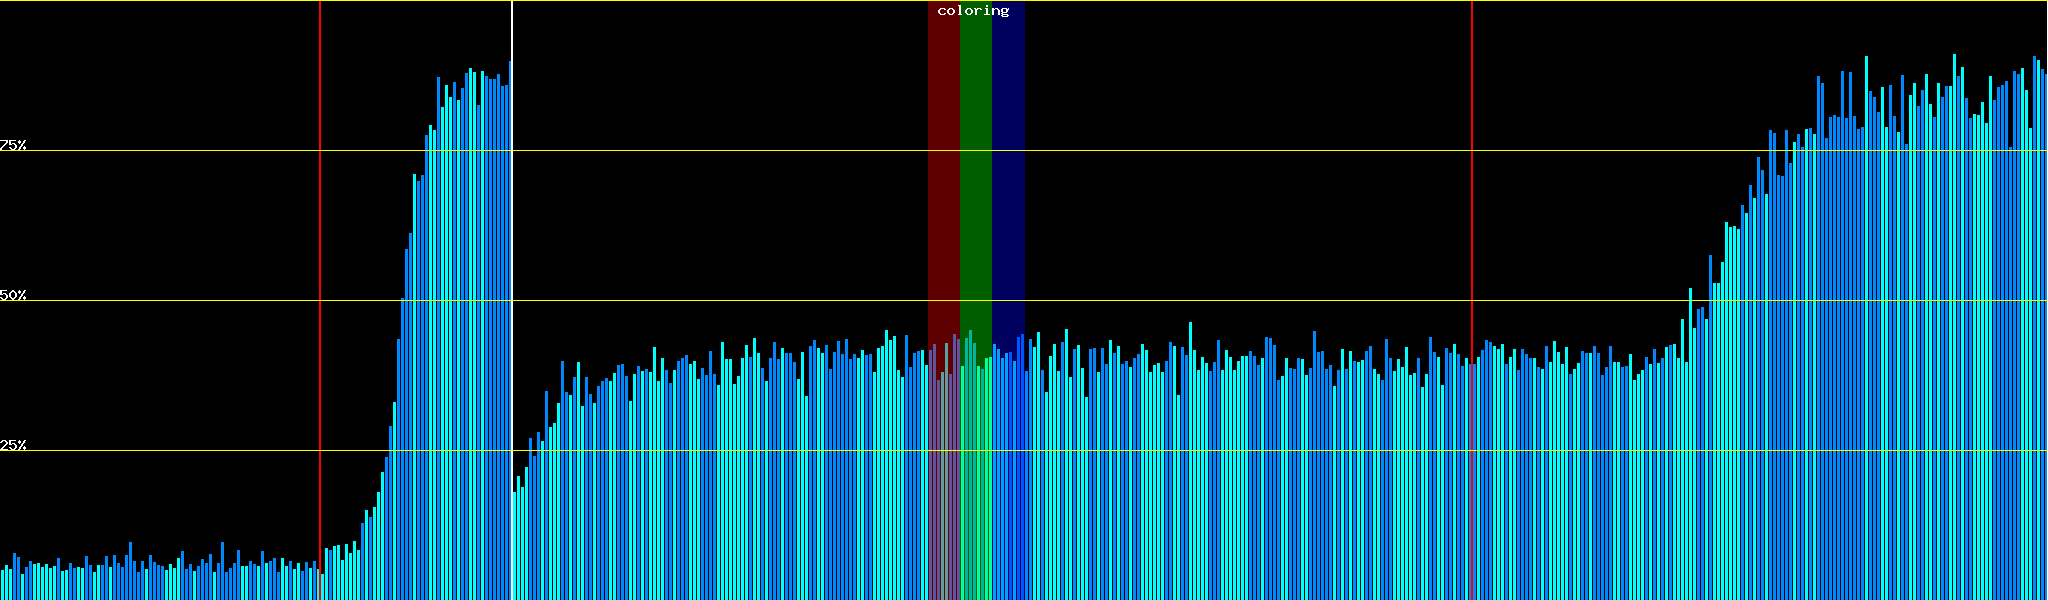Viewport: 2048px width, 600px height.
Task: Click the 50% axis label
Action: (x=13, y=295)
